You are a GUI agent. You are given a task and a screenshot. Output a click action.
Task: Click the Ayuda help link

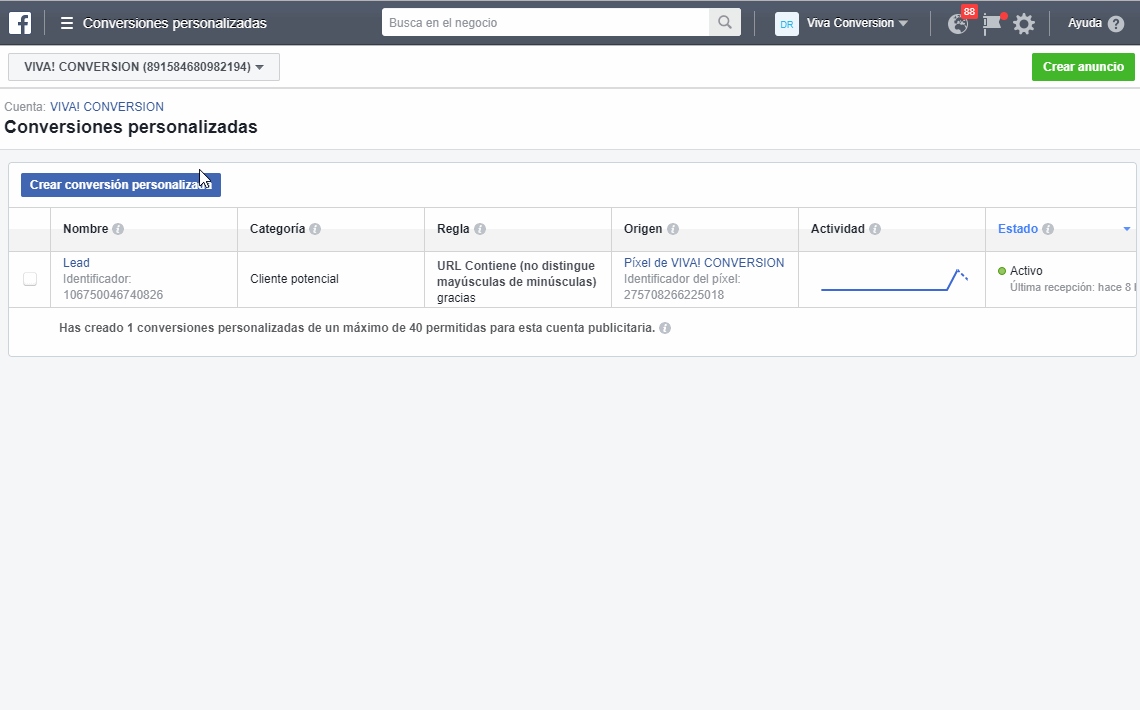[x=1085, y=23]
